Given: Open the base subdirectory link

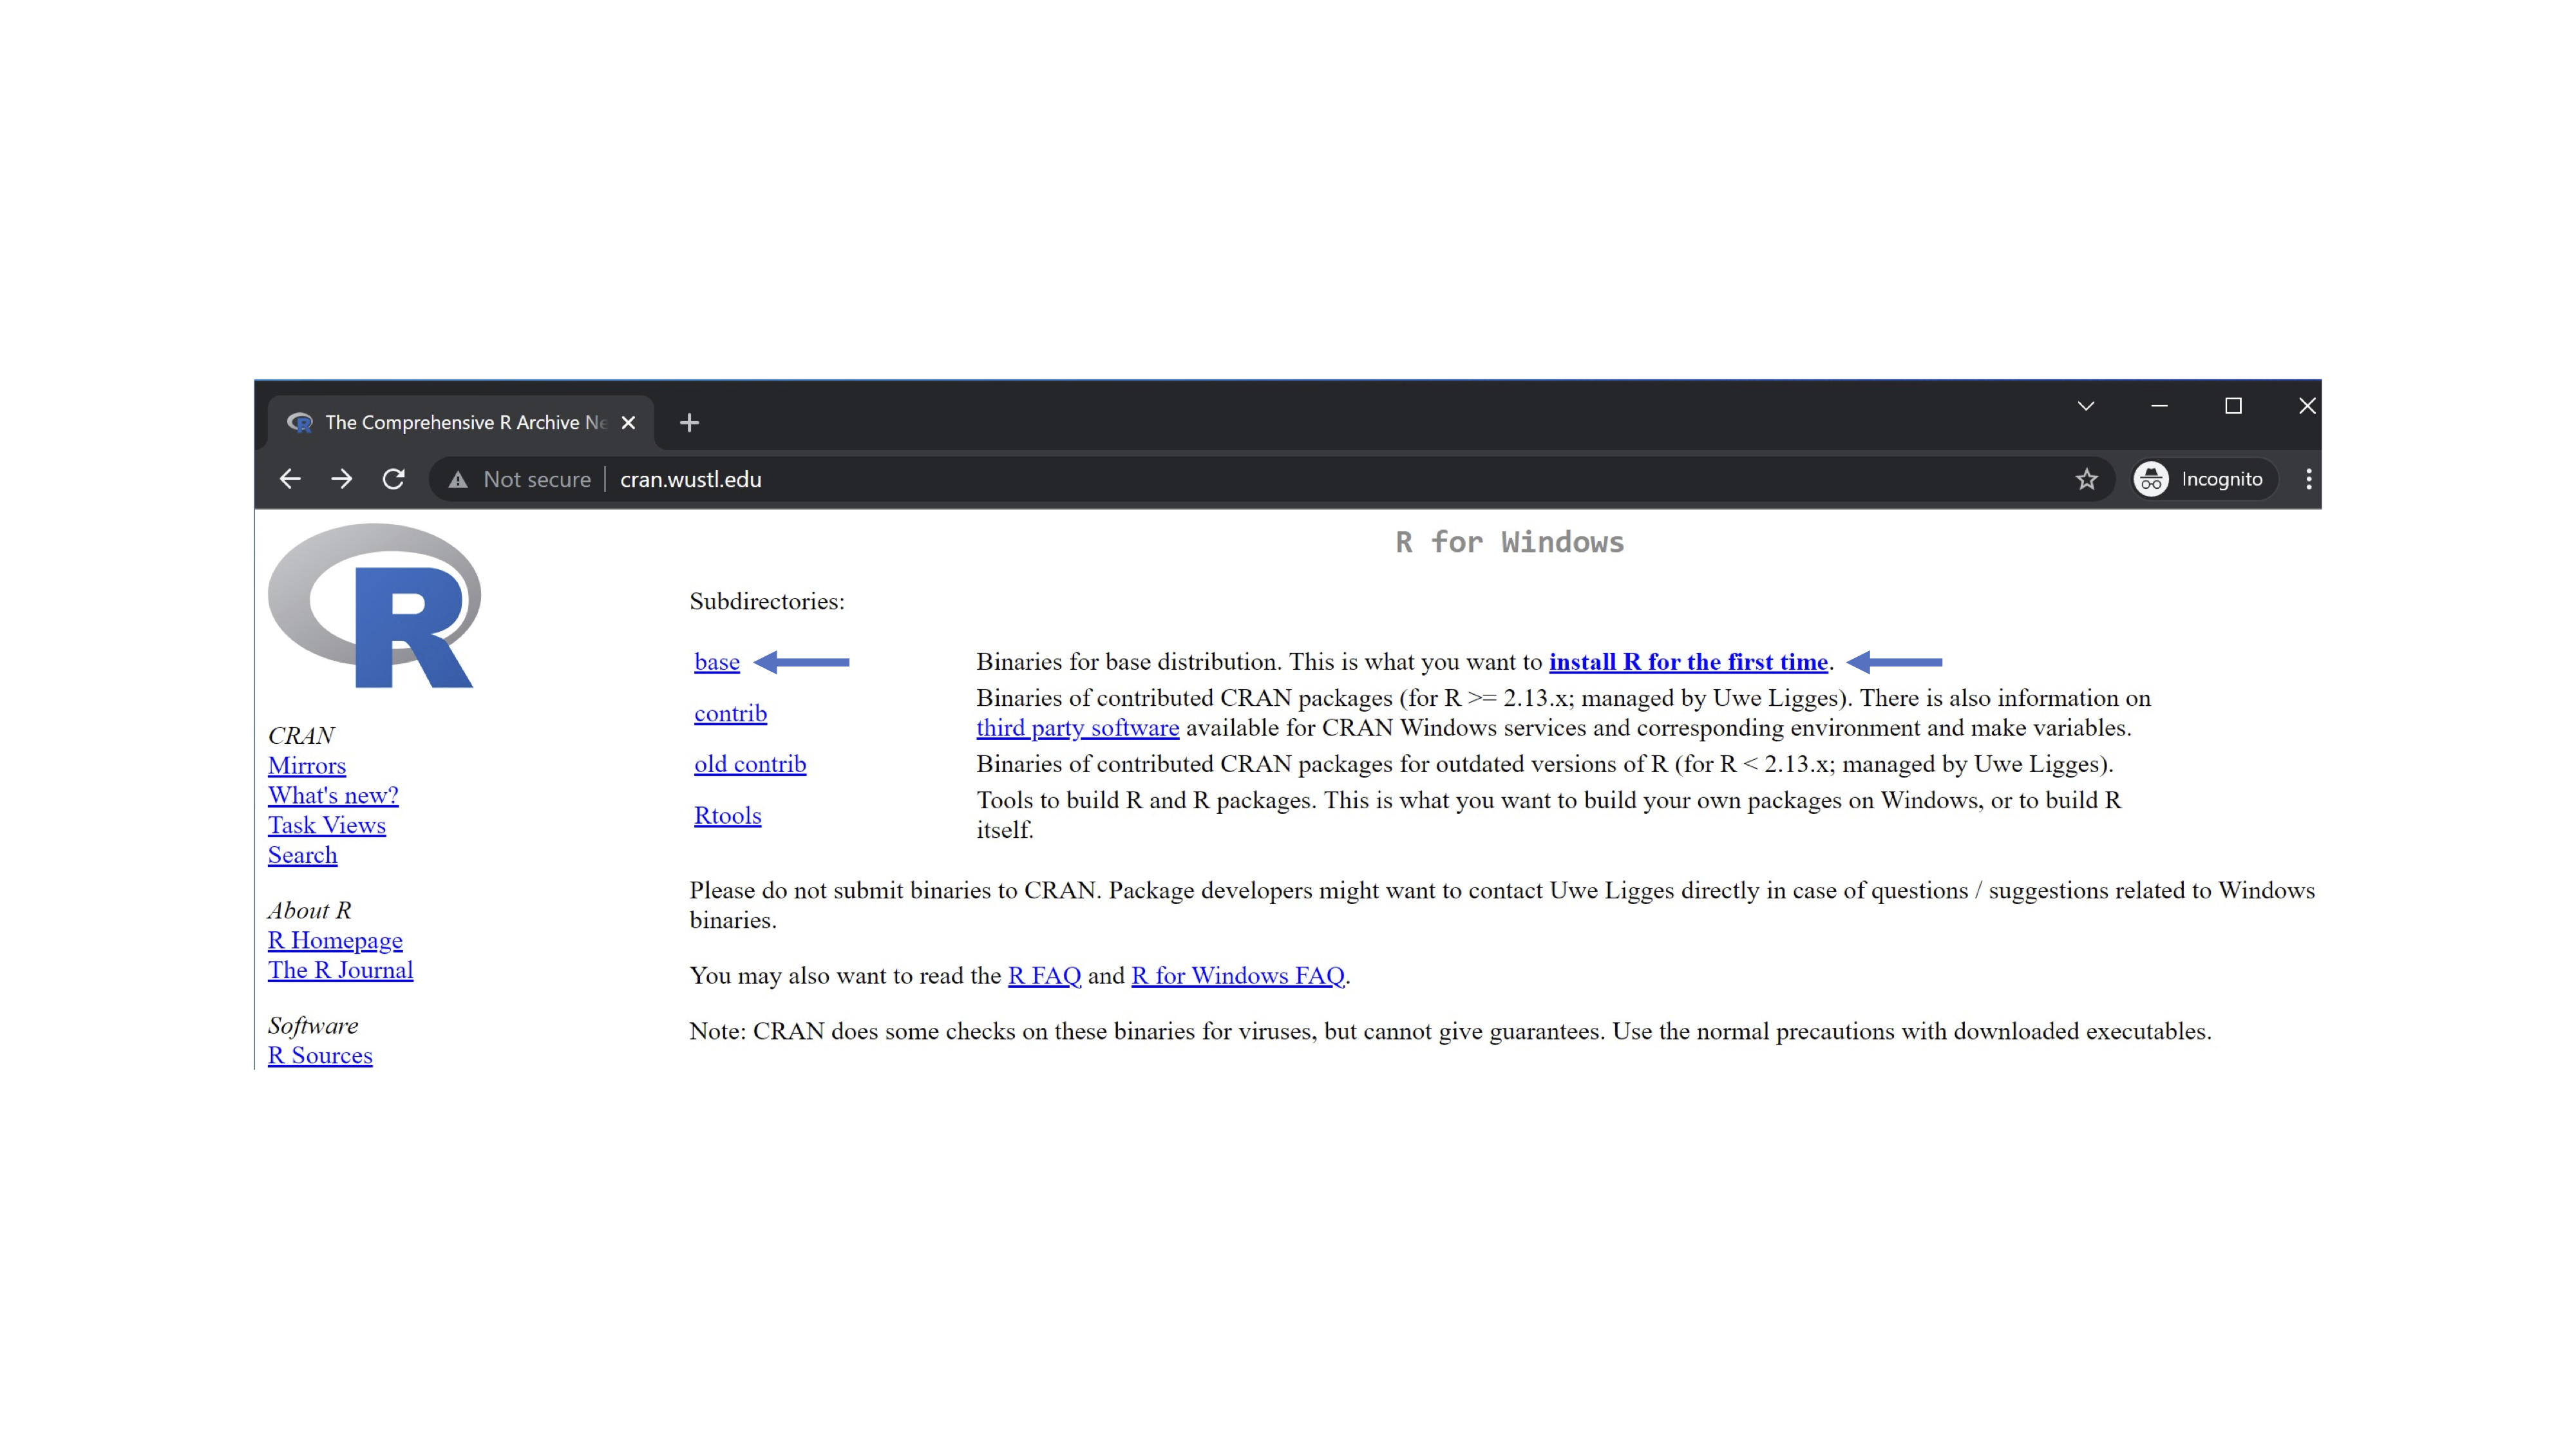Looking at the screenshot, I should [x=717, y=662].
